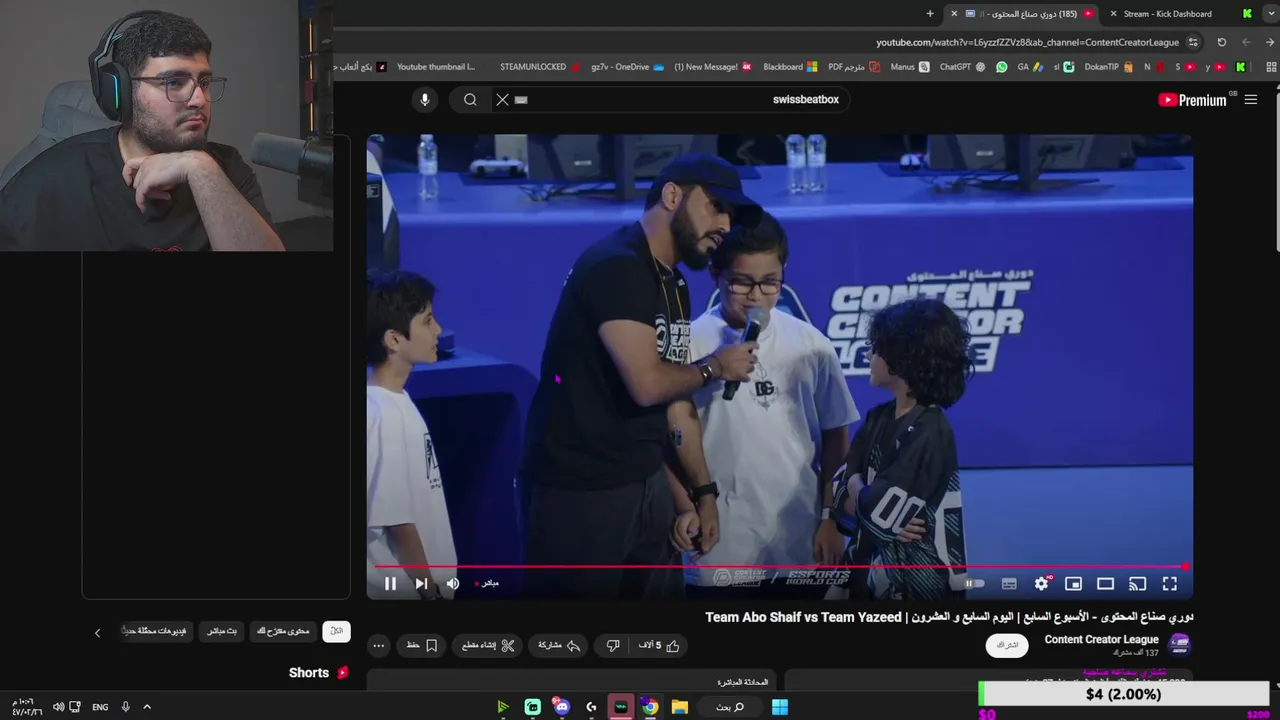Skip to the next video

[x=421, y=584]
